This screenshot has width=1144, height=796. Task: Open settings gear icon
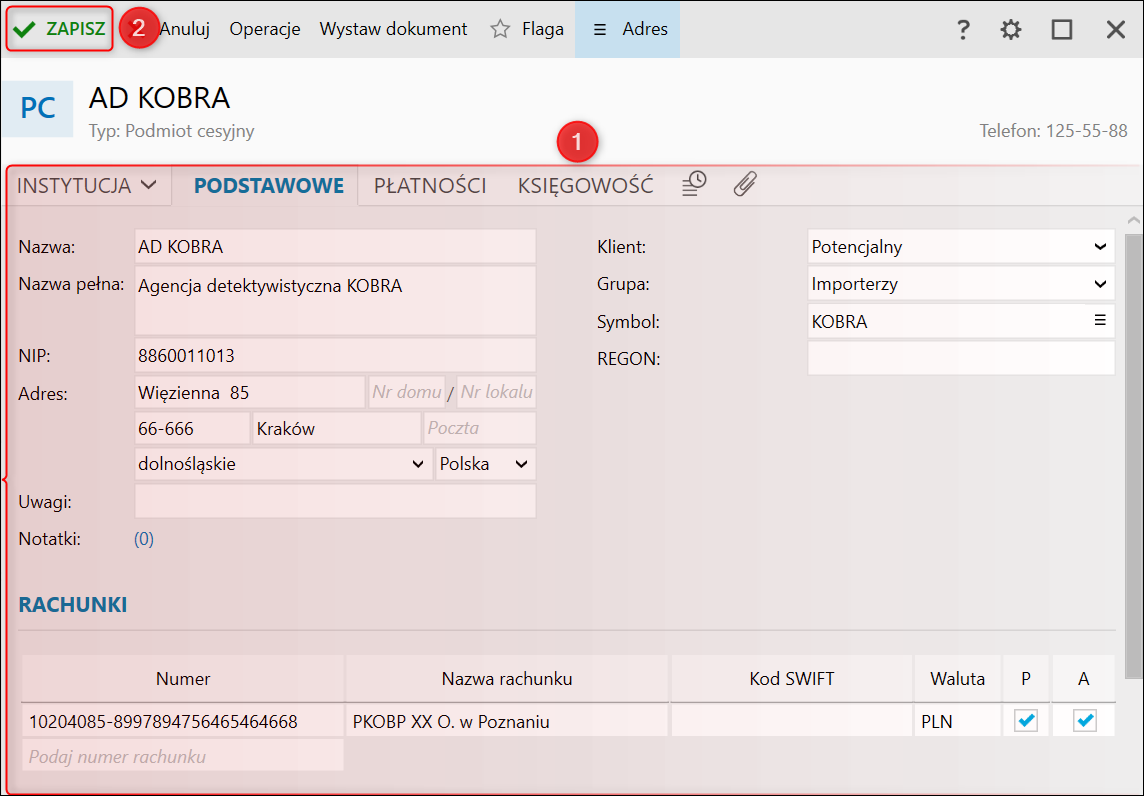1011,29
